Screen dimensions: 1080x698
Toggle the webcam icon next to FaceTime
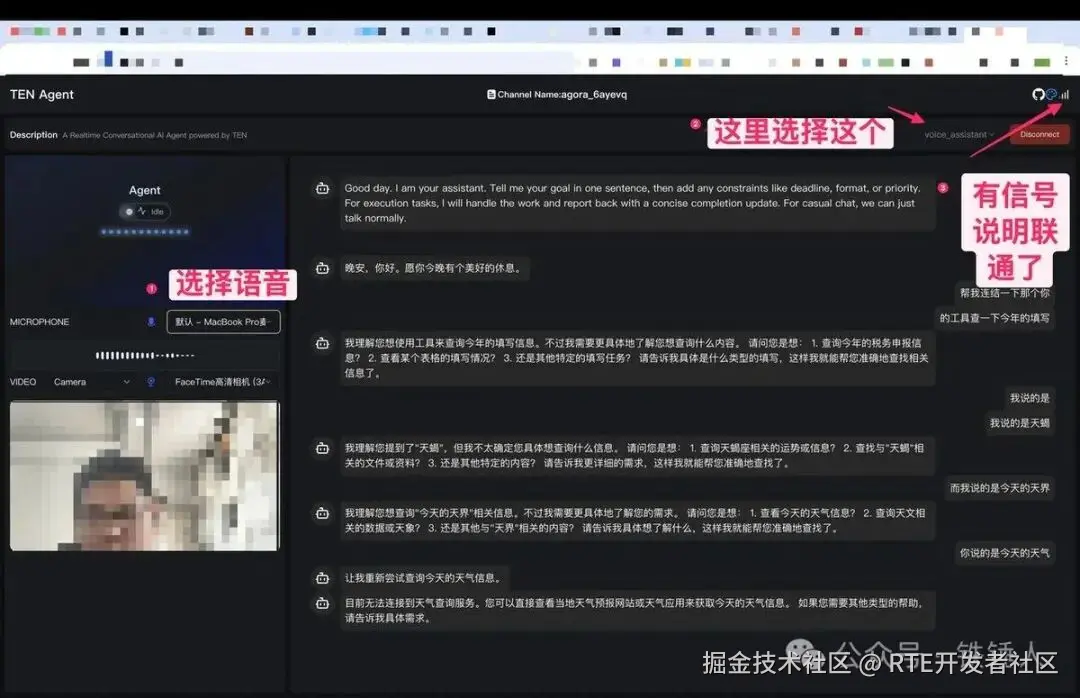click(x=151, y=382)
